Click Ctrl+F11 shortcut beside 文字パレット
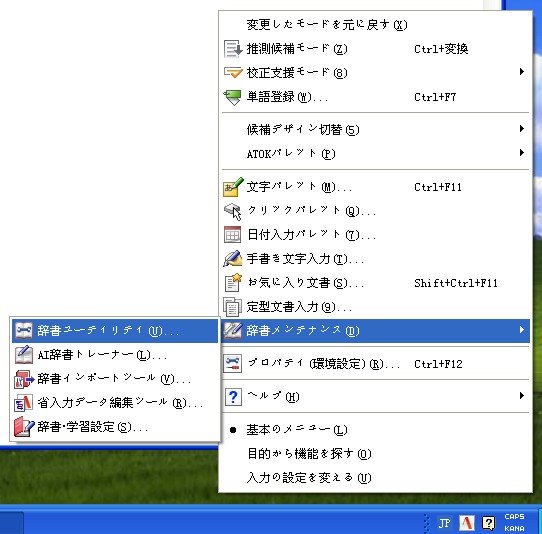Image resolution: width=542 pixels, height=534 pixels. [438, 187]
